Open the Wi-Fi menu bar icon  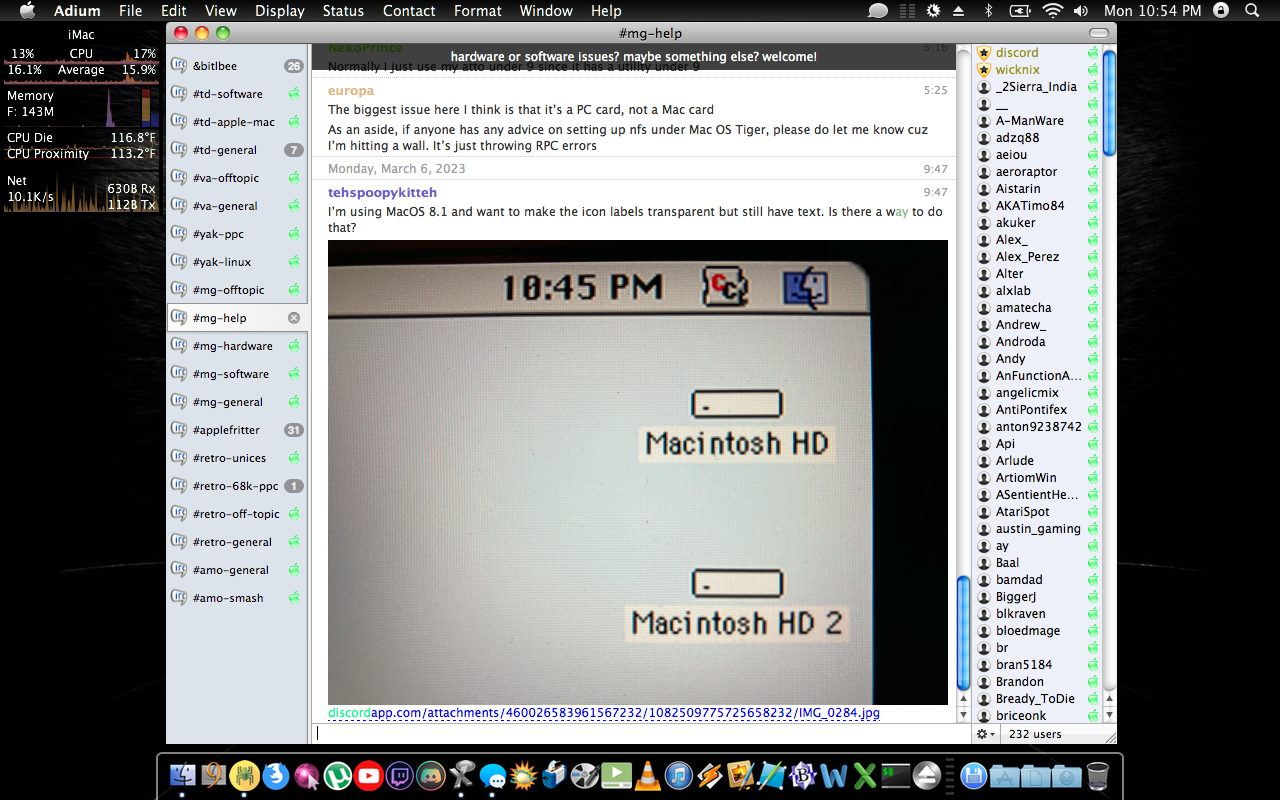[x=1052, y=11]
